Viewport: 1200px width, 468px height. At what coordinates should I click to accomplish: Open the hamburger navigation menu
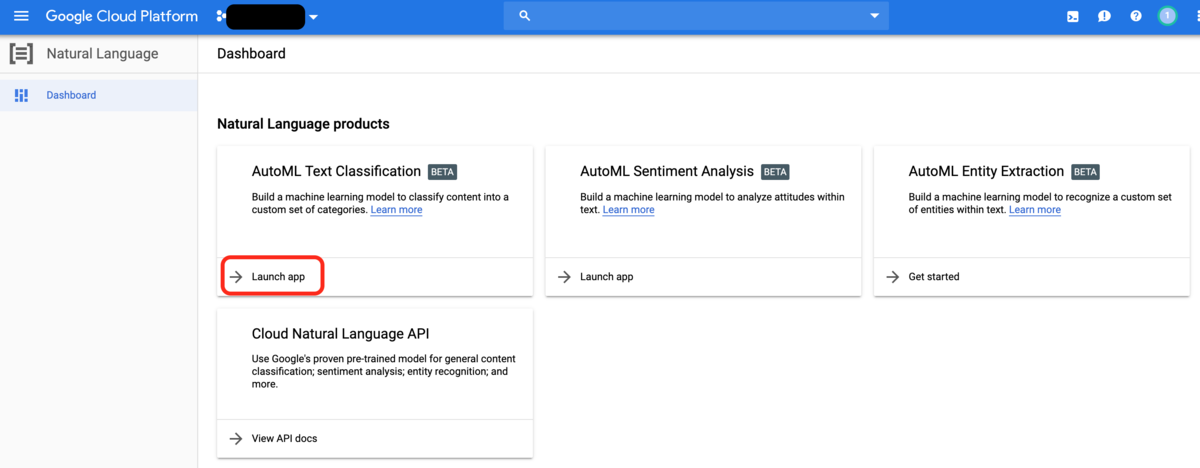(21, 16)
